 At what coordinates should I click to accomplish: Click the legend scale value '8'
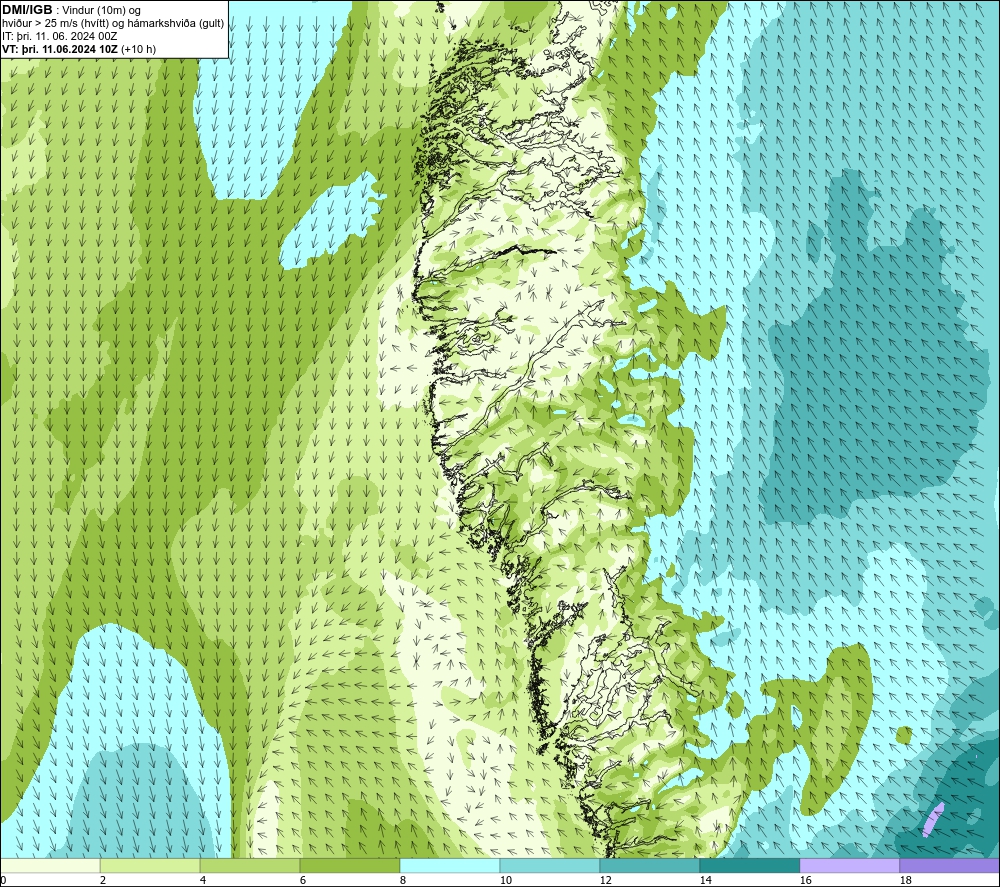403,881
